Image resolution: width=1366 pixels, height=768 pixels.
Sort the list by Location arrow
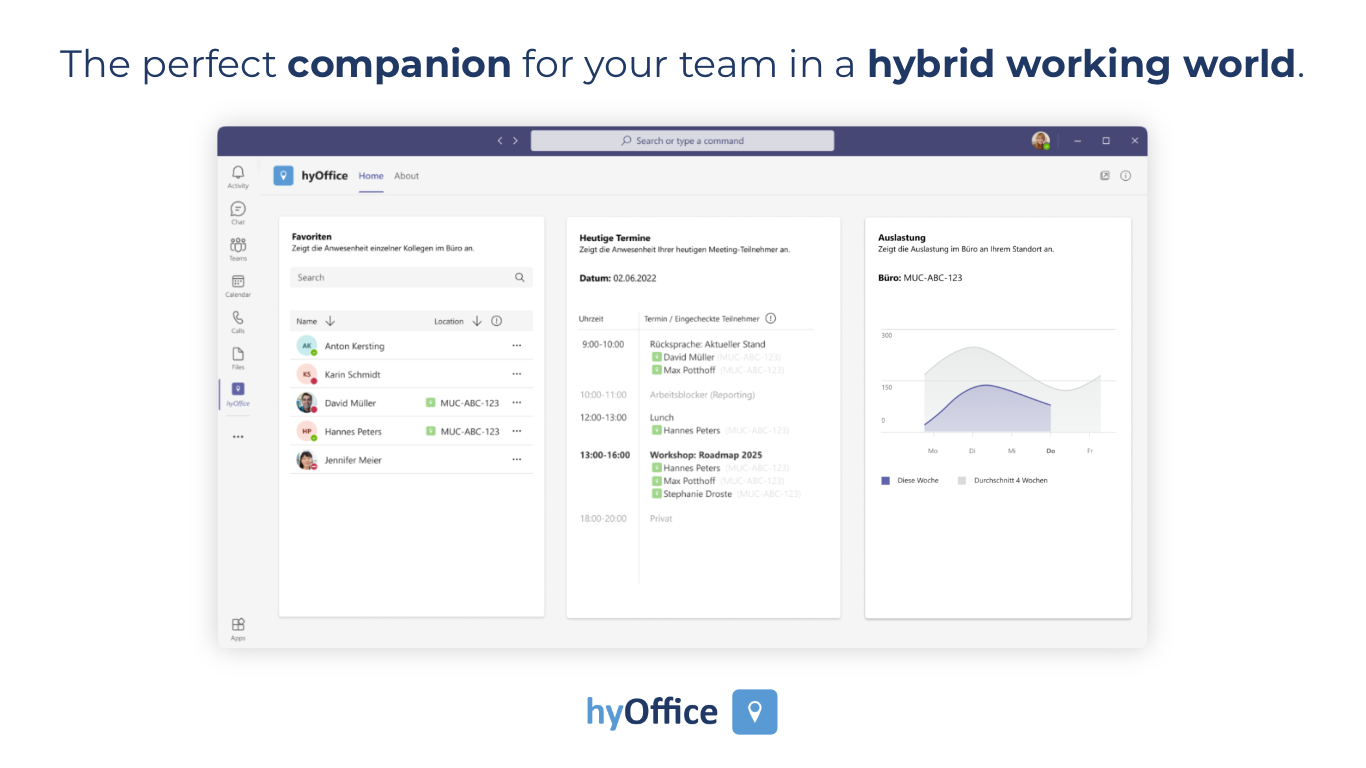pyautogui.click(x=477, y=321)
